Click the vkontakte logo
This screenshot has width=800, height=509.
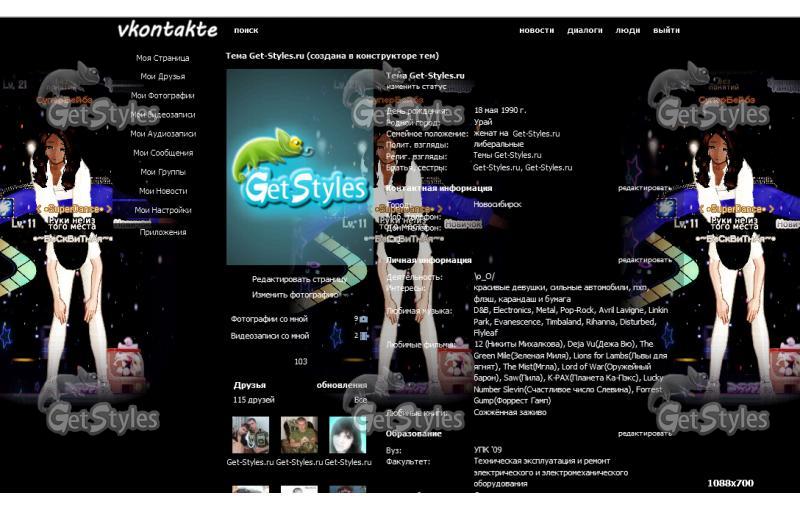click(x=167, y=29)
